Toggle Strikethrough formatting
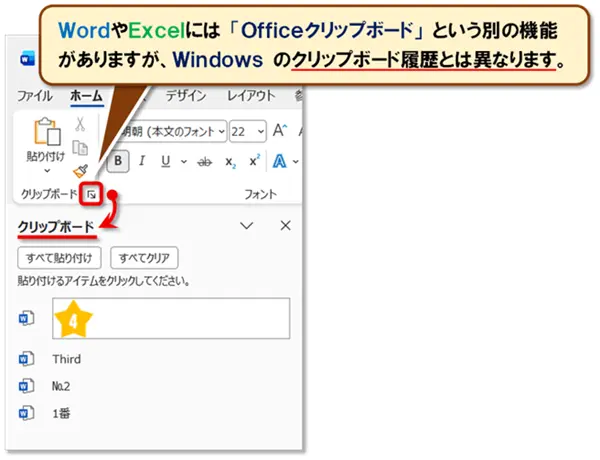Image resolution: width=600 pixels, height=460 pixels. pyautogui.click(x=205, y=162)
